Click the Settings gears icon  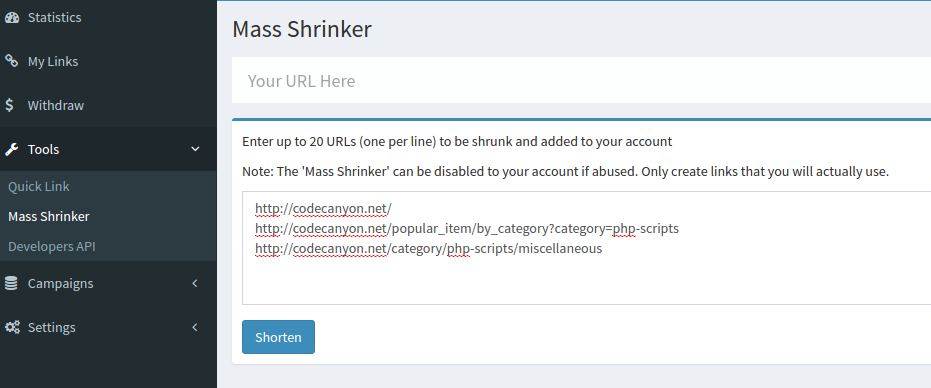click(x=12, y=327)
